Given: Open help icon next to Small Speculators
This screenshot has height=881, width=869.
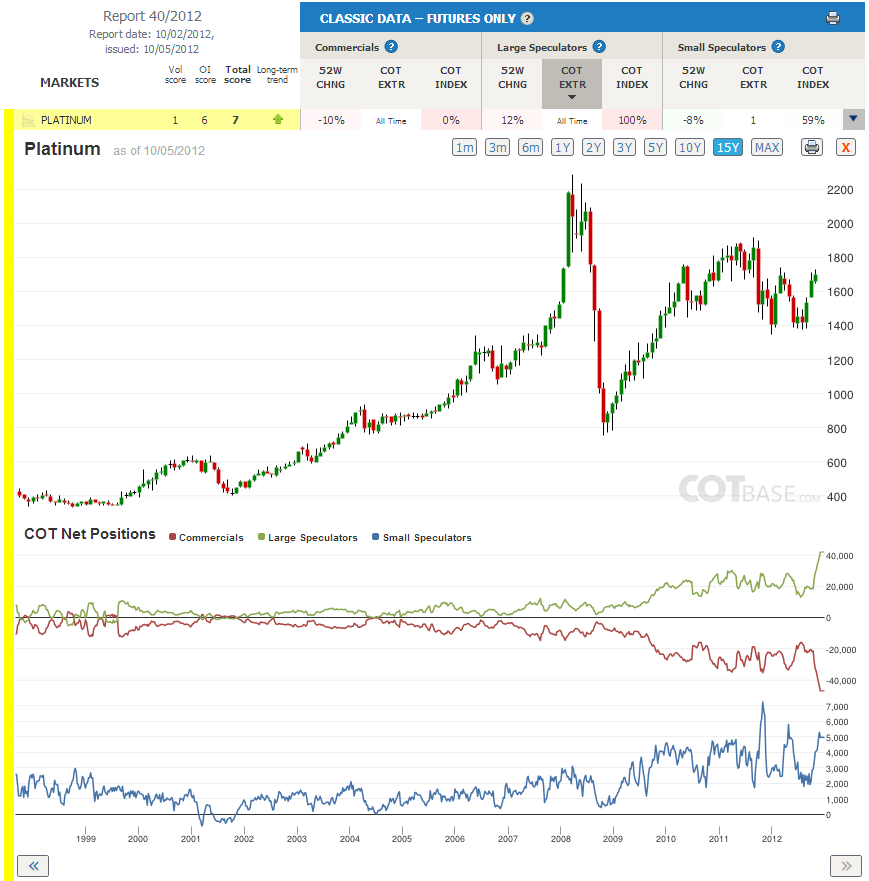Looking at the screenshot, I should (x=778, y=47).
